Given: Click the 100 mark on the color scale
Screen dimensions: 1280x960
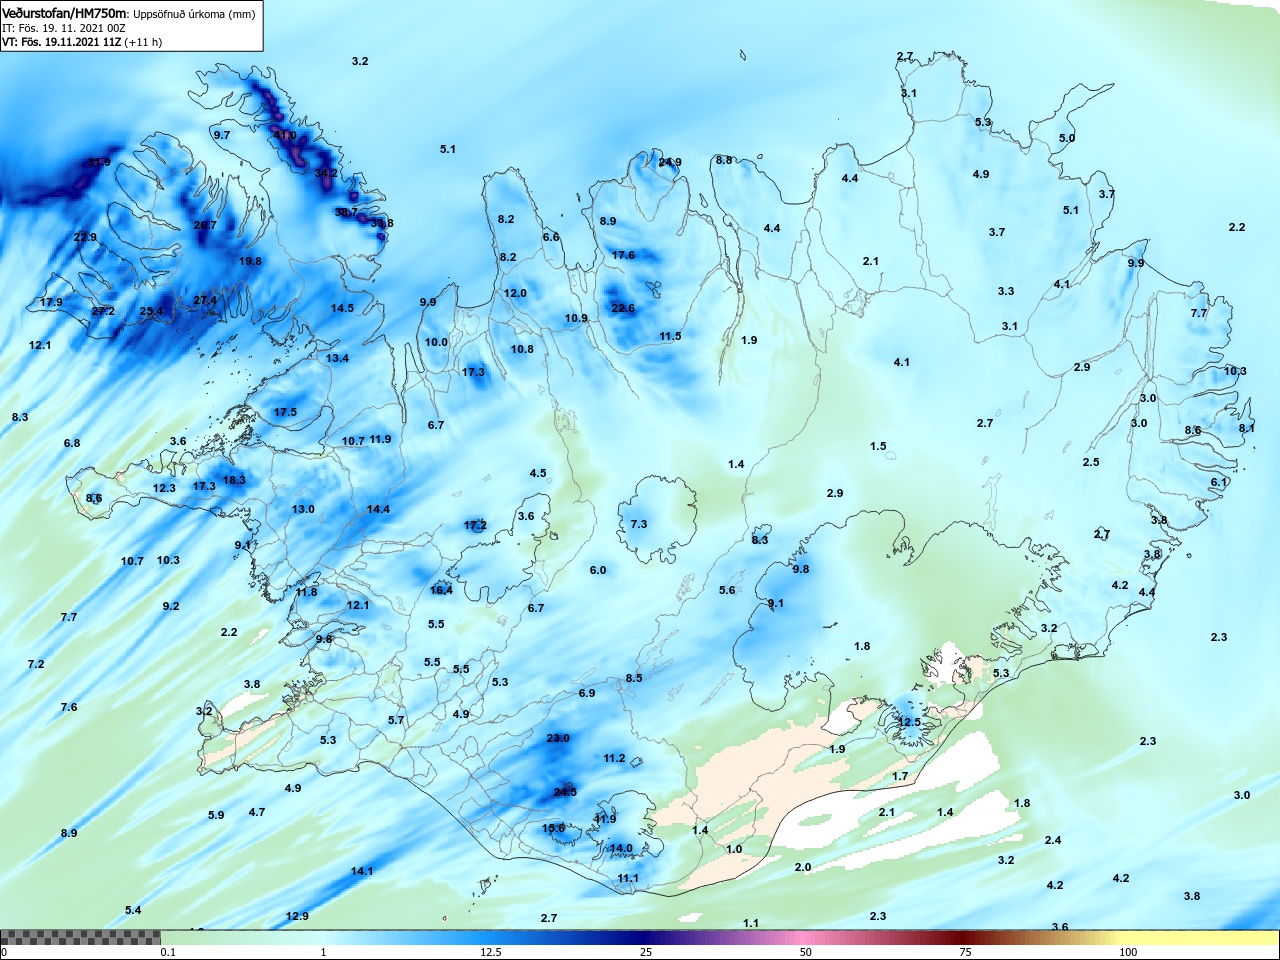Looking at the screenshot, I should (1128, 953).
